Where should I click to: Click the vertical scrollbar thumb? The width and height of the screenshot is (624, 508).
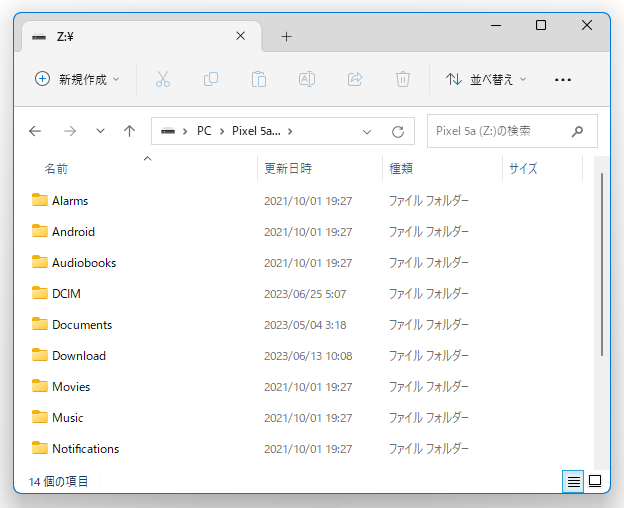[602, 265]
